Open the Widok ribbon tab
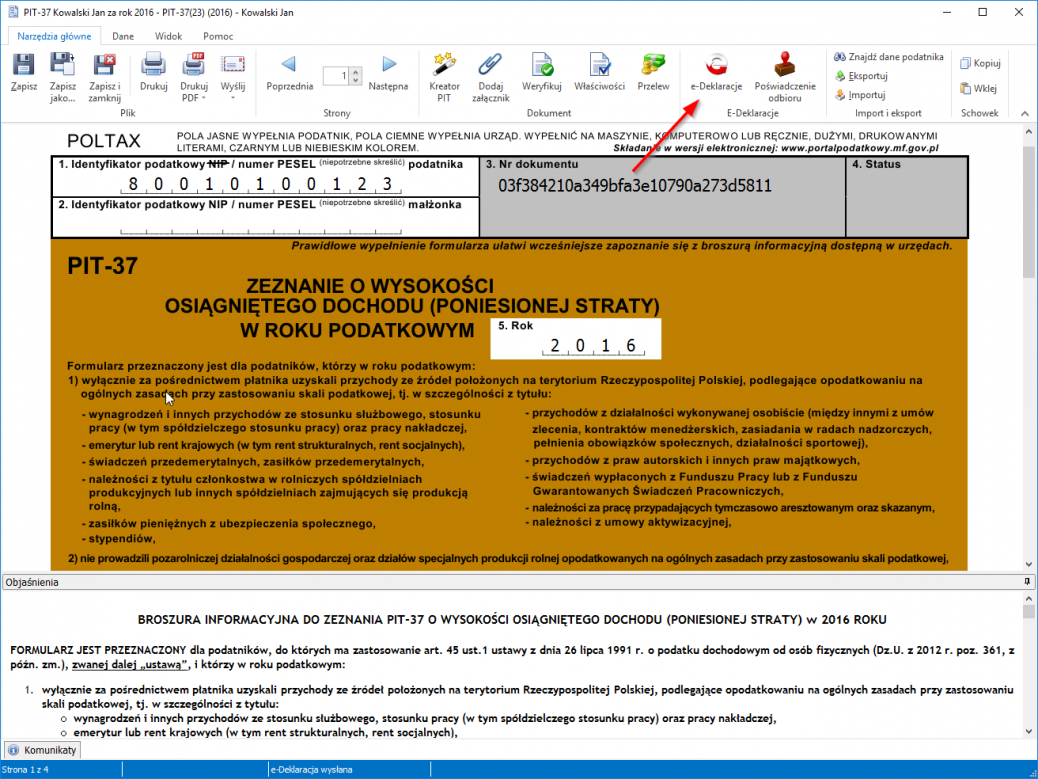 [168, 36]
